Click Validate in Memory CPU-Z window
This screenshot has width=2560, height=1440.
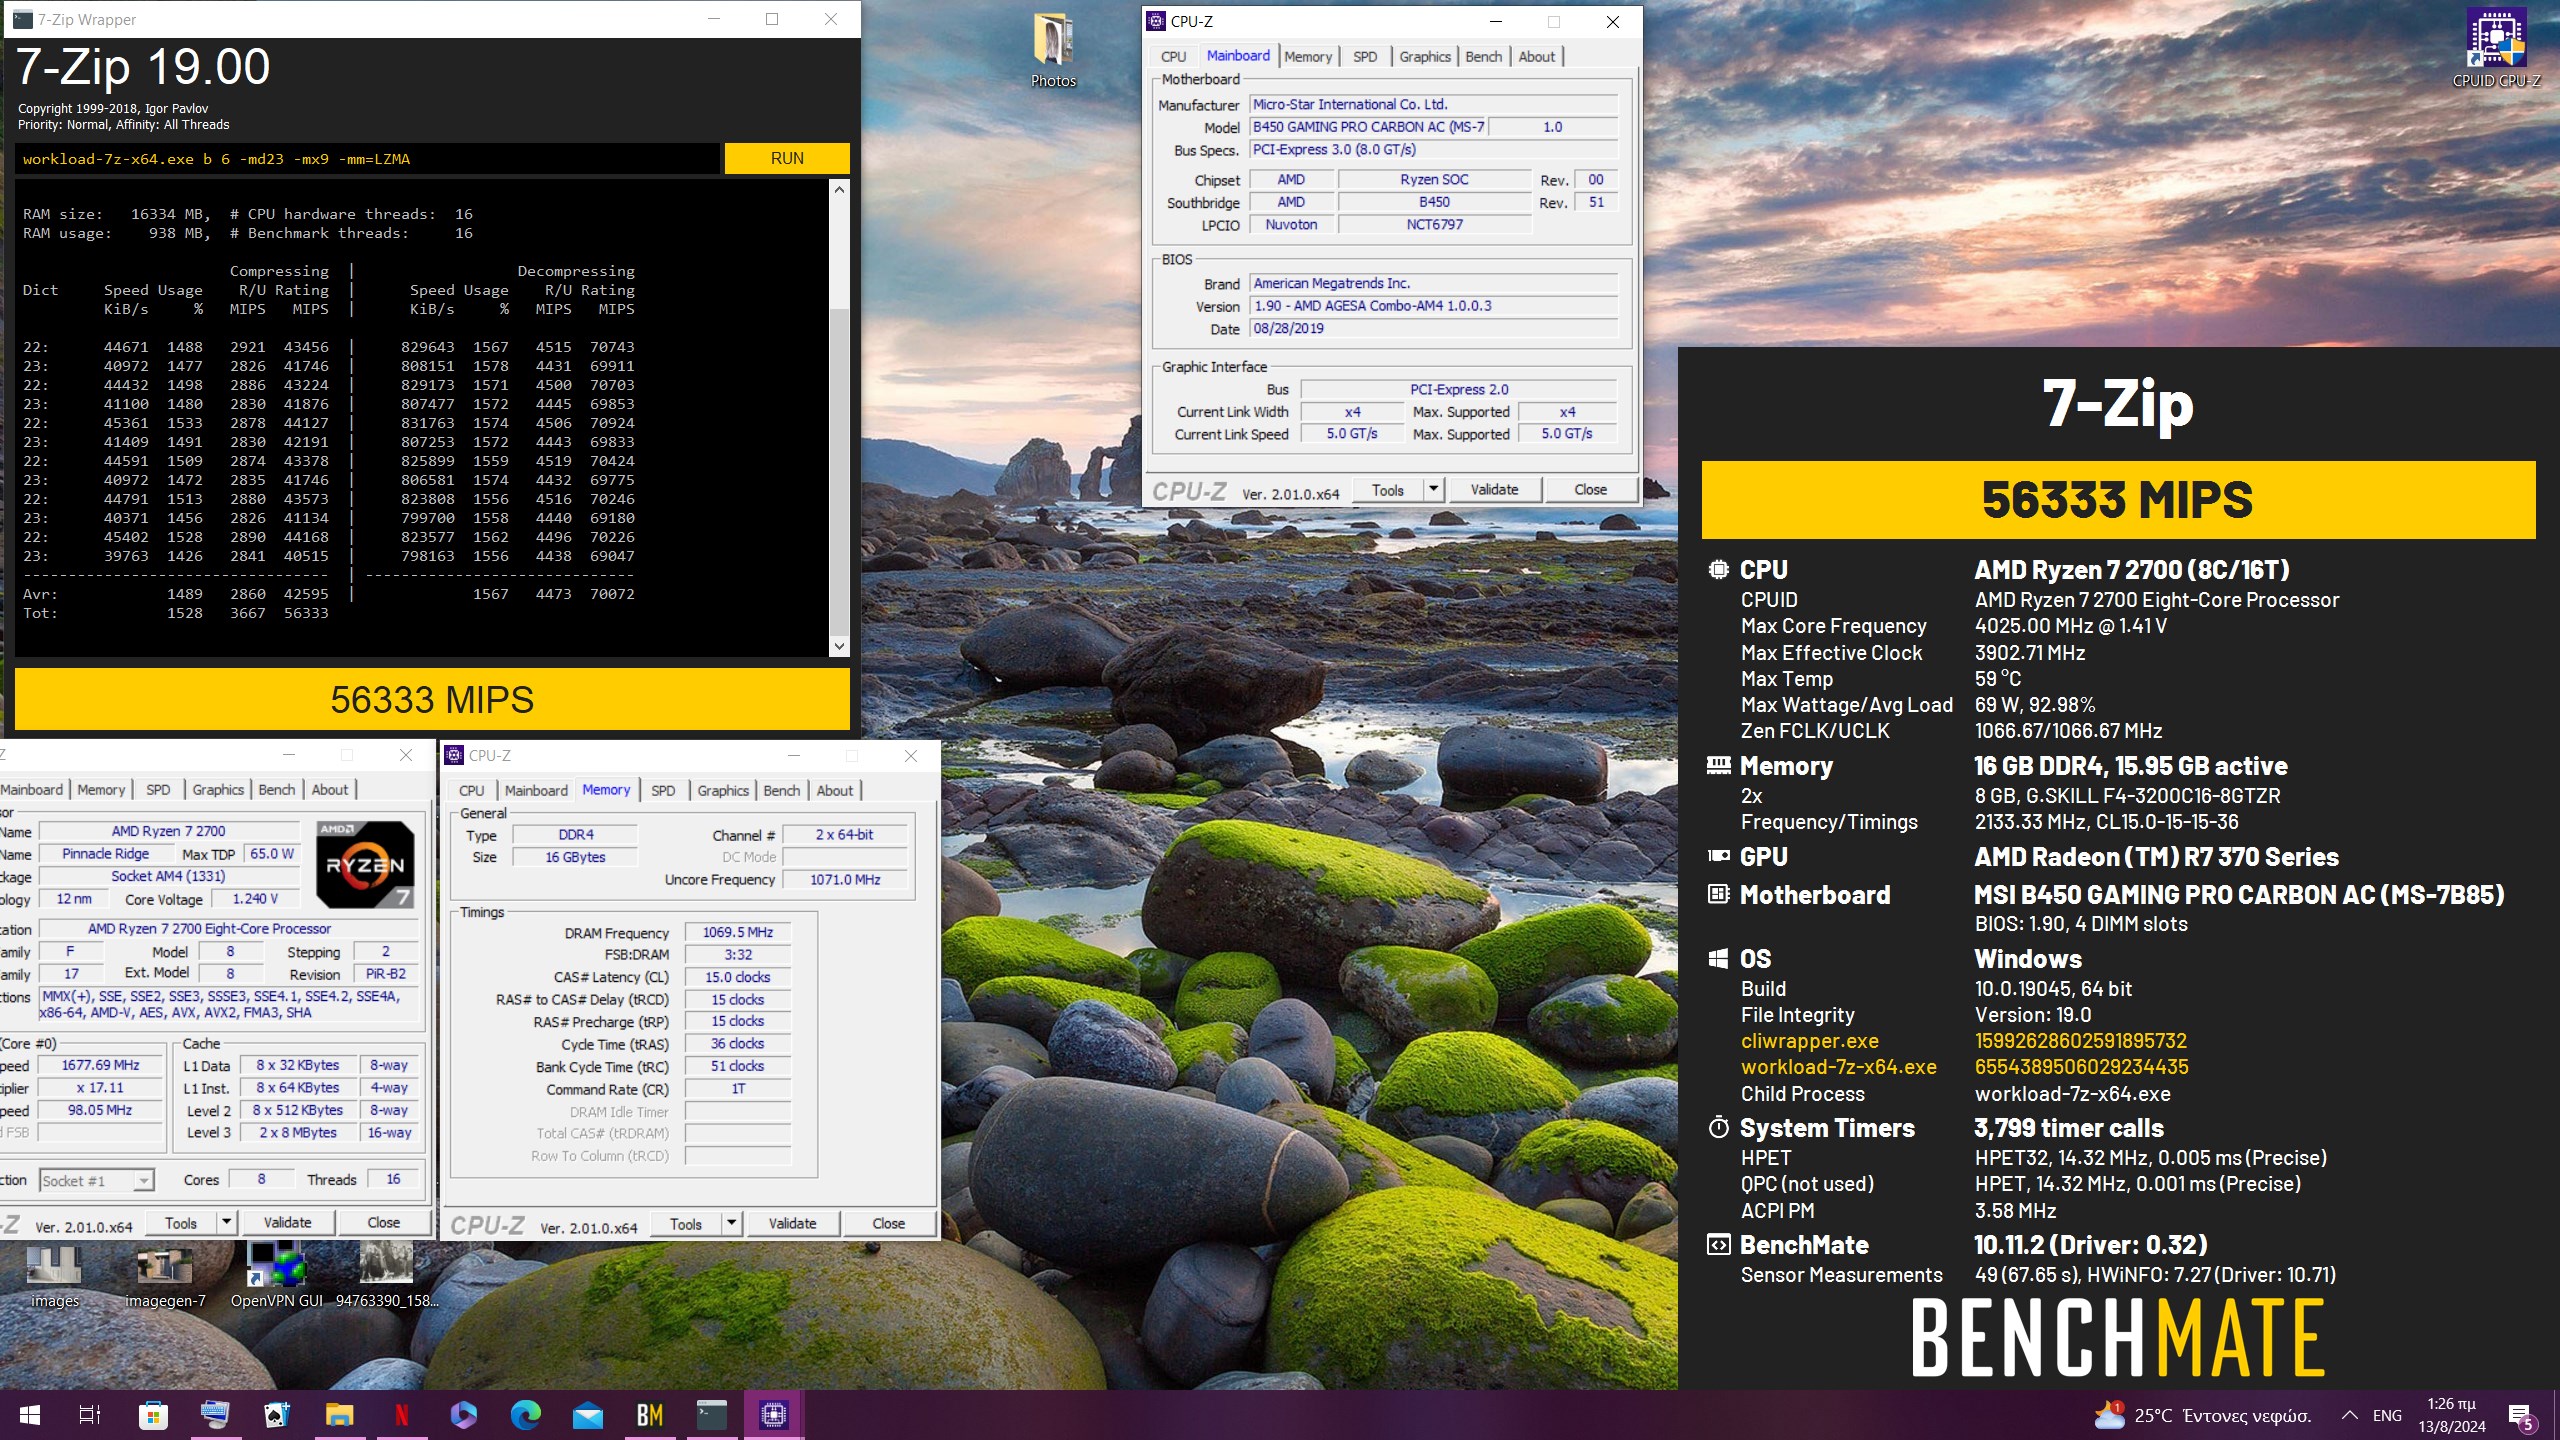tap(792, 1223)
